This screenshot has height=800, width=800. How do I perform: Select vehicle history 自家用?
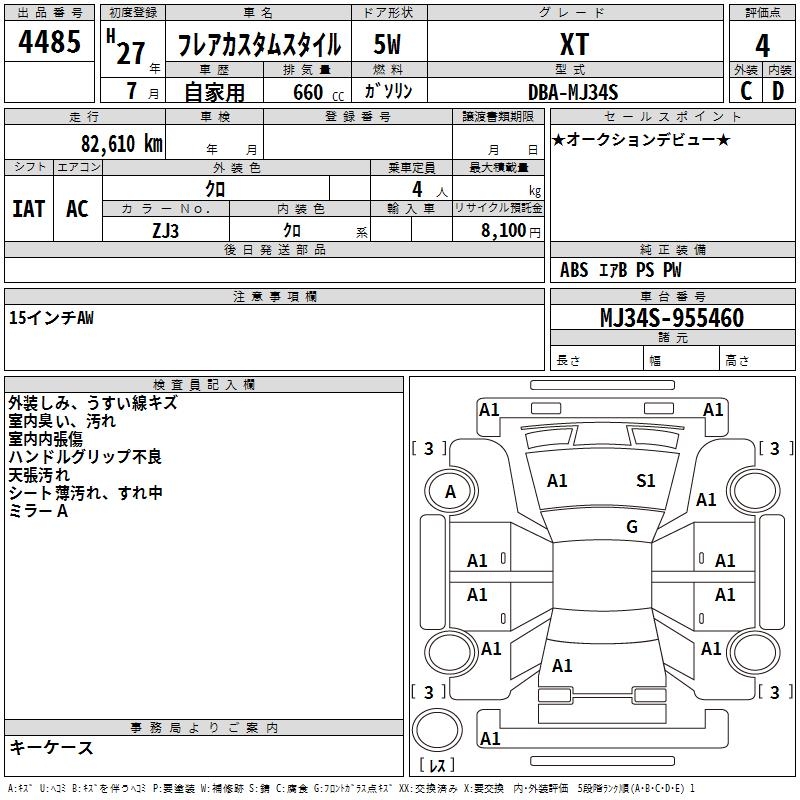(x=214, y=92)
